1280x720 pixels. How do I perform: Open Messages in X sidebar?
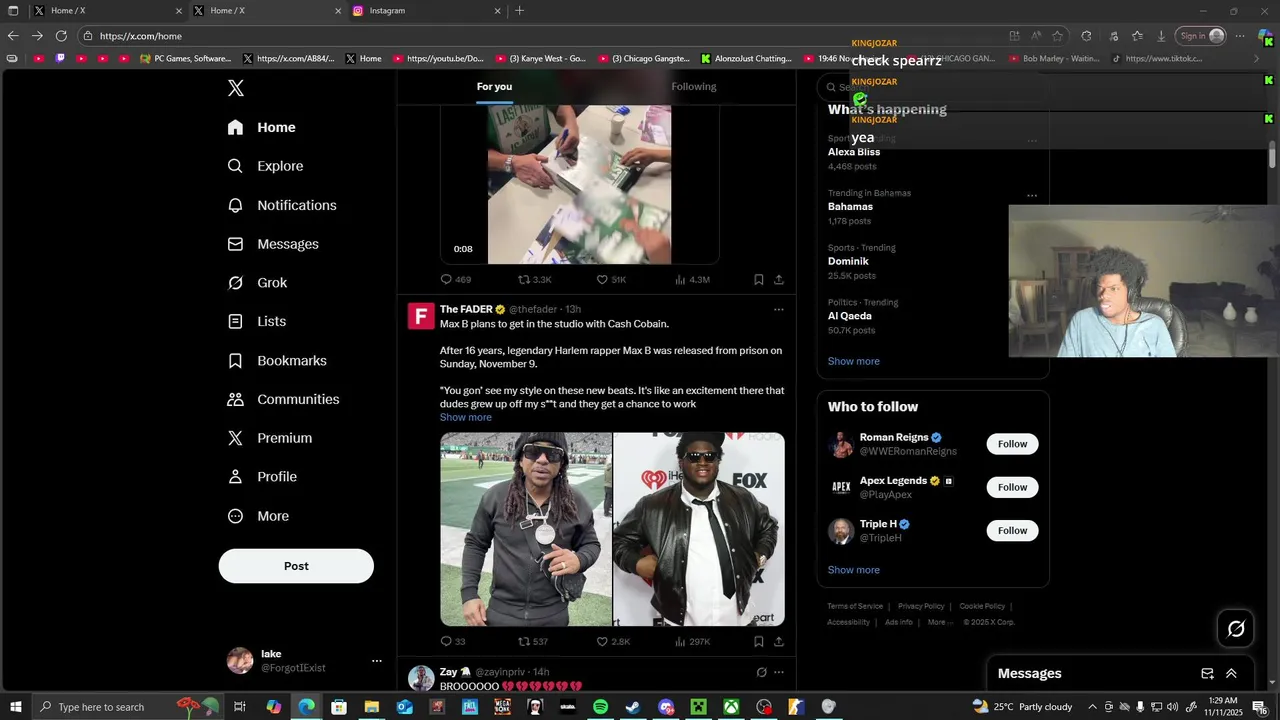pyautogui.click(x=273, y=244)
